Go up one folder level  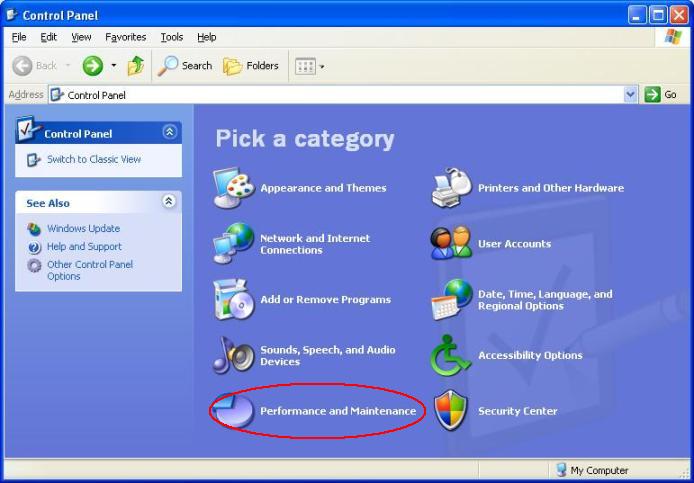[x=136, y=66]
